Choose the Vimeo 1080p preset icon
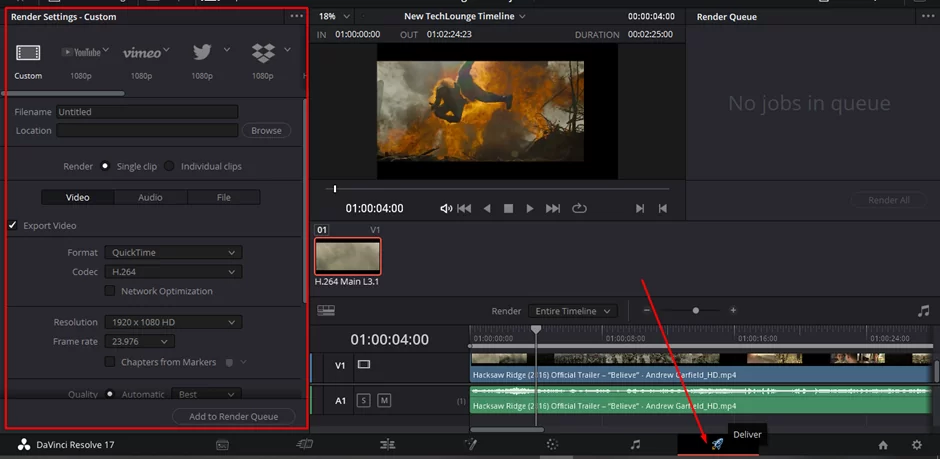Screen dimensions: 940x459 coord(141,53)
